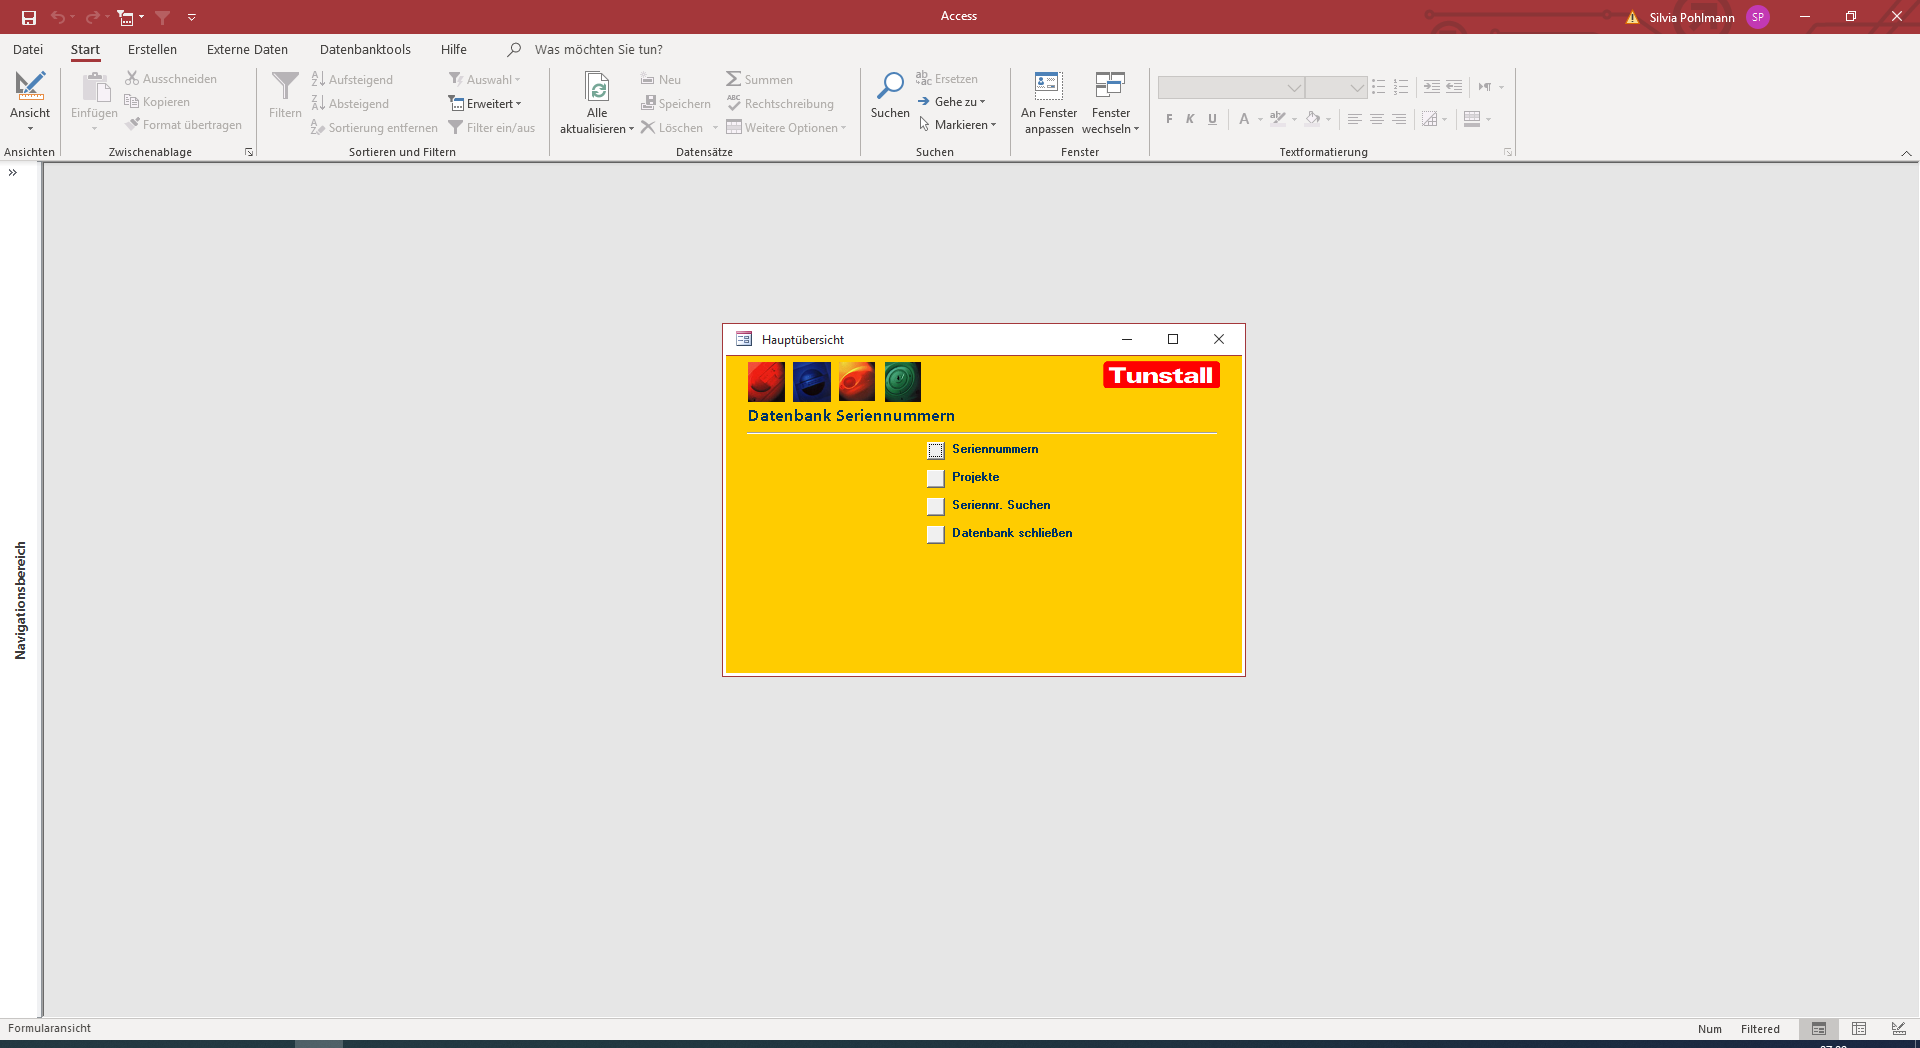
Task: Click Fenster wechseln icon
Action: point(1110,85)
